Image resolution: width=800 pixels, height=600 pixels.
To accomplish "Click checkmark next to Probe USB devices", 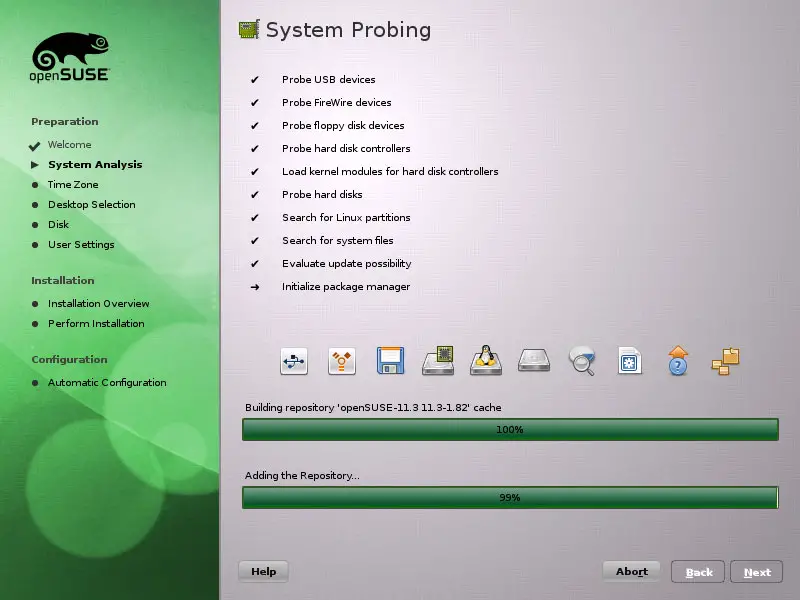I will tap(255, 80).
